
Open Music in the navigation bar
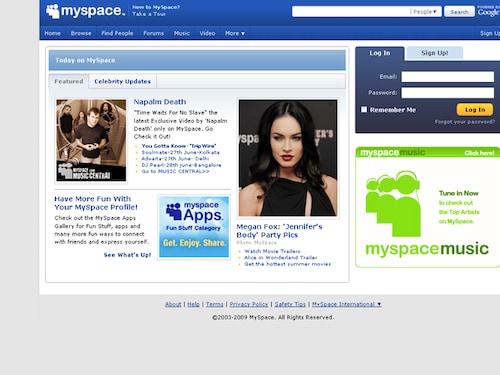(182, 33)
